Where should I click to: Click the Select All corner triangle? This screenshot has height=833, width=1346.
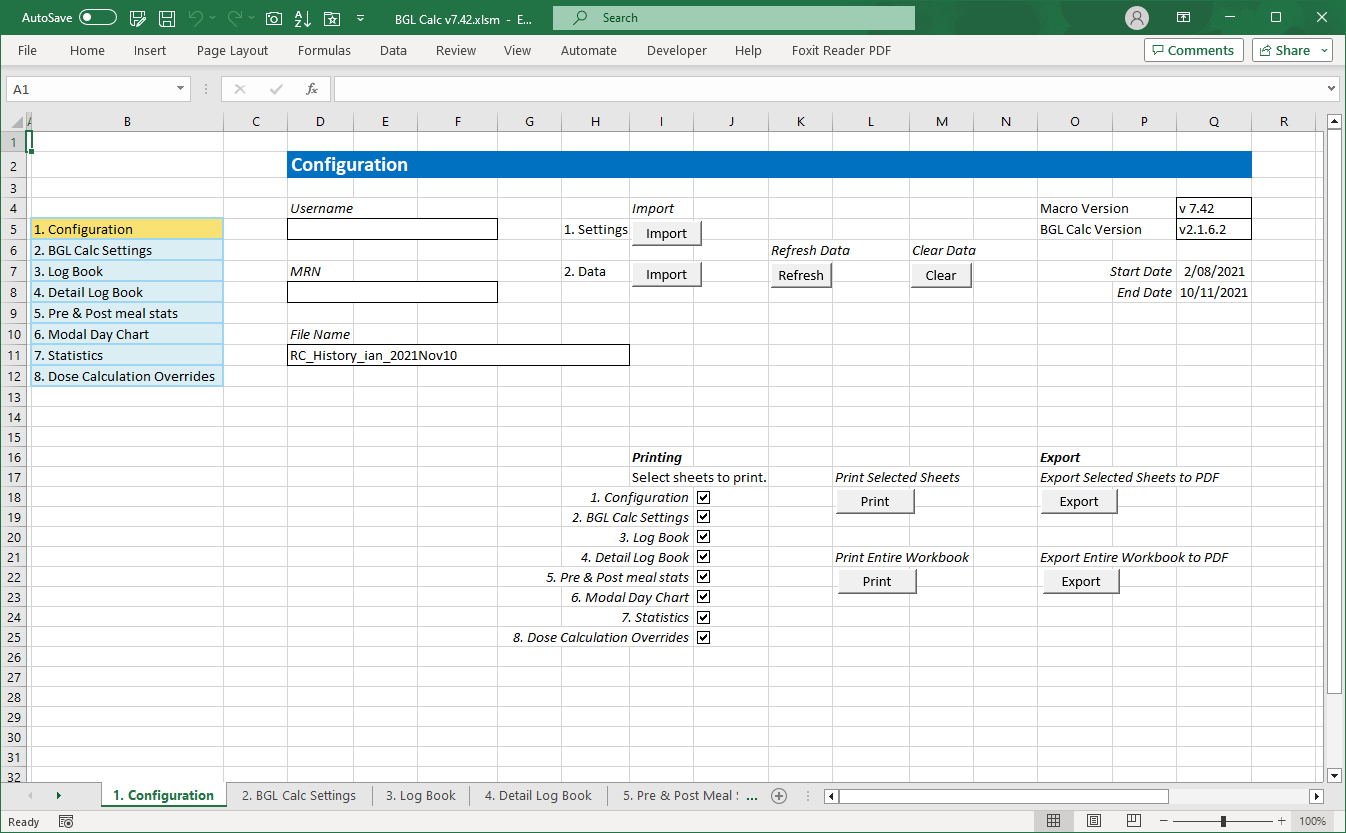pos(15,122)
